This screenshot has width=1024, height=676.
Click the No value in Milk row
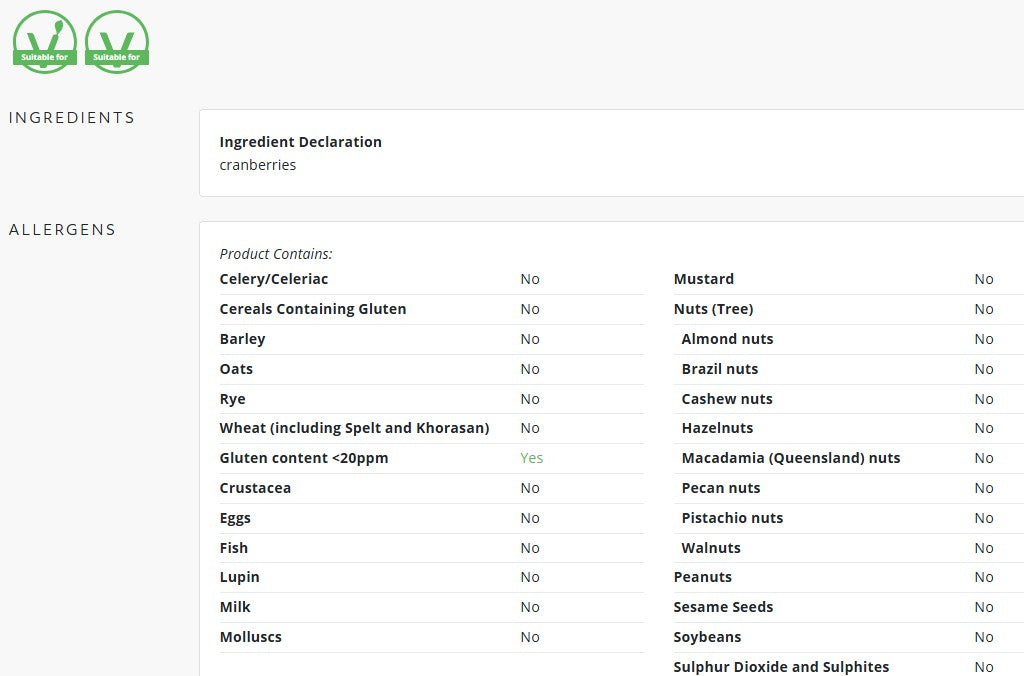point(530,607)
